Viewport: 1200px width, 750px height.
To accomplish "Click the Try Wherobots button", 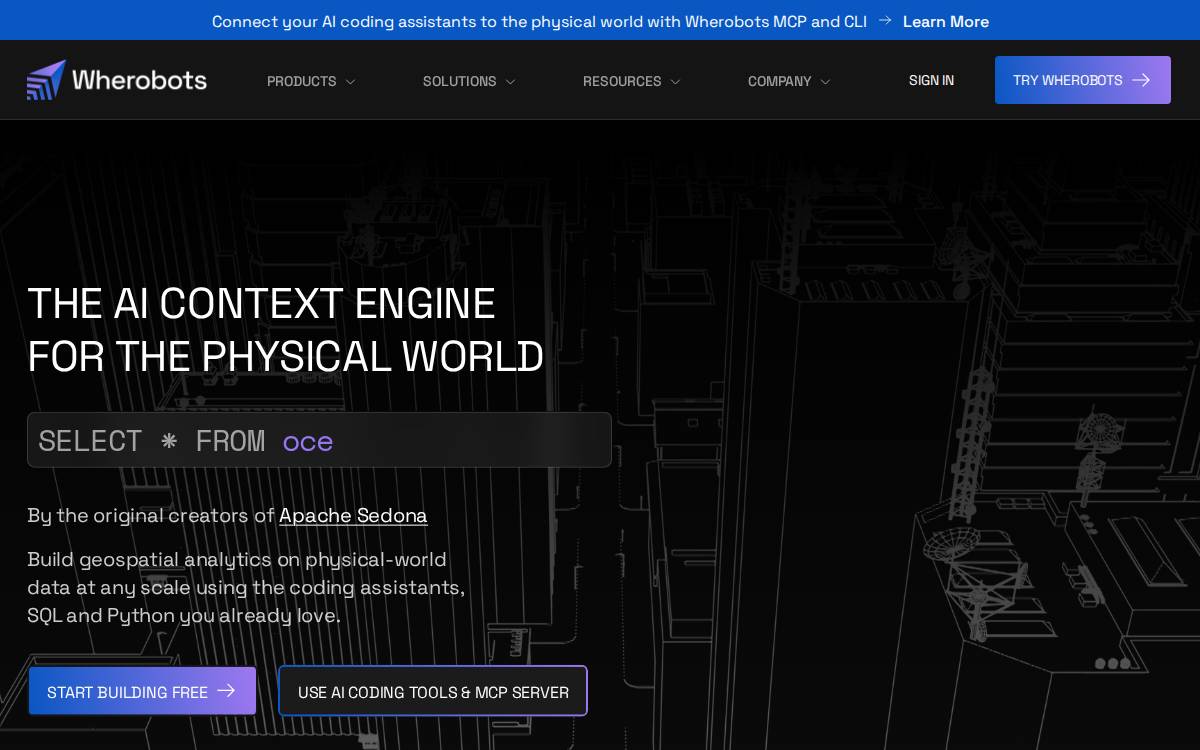I will coord(1082,80).
